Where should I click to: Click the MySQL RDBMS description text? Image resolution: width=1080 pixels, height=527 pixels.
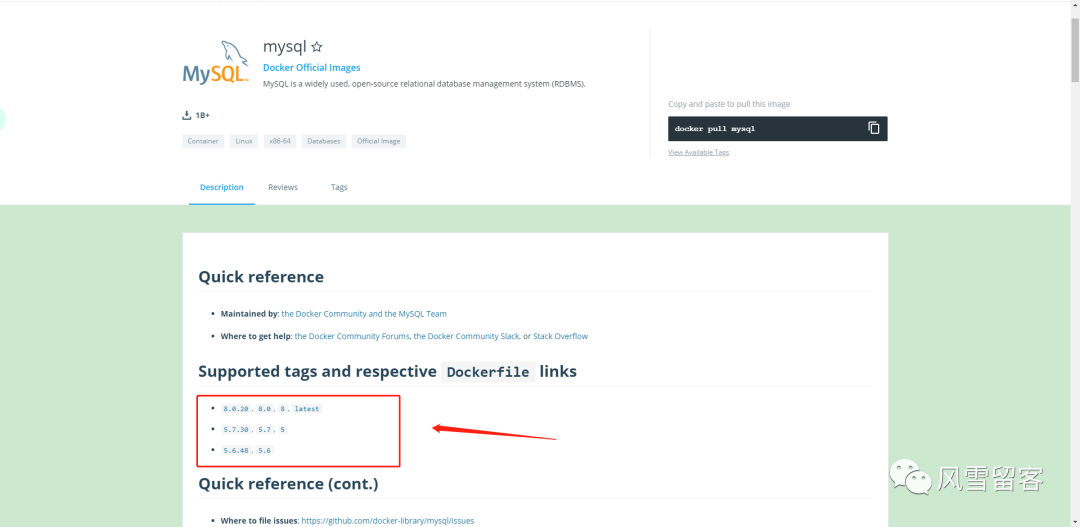tap(424, 84)
